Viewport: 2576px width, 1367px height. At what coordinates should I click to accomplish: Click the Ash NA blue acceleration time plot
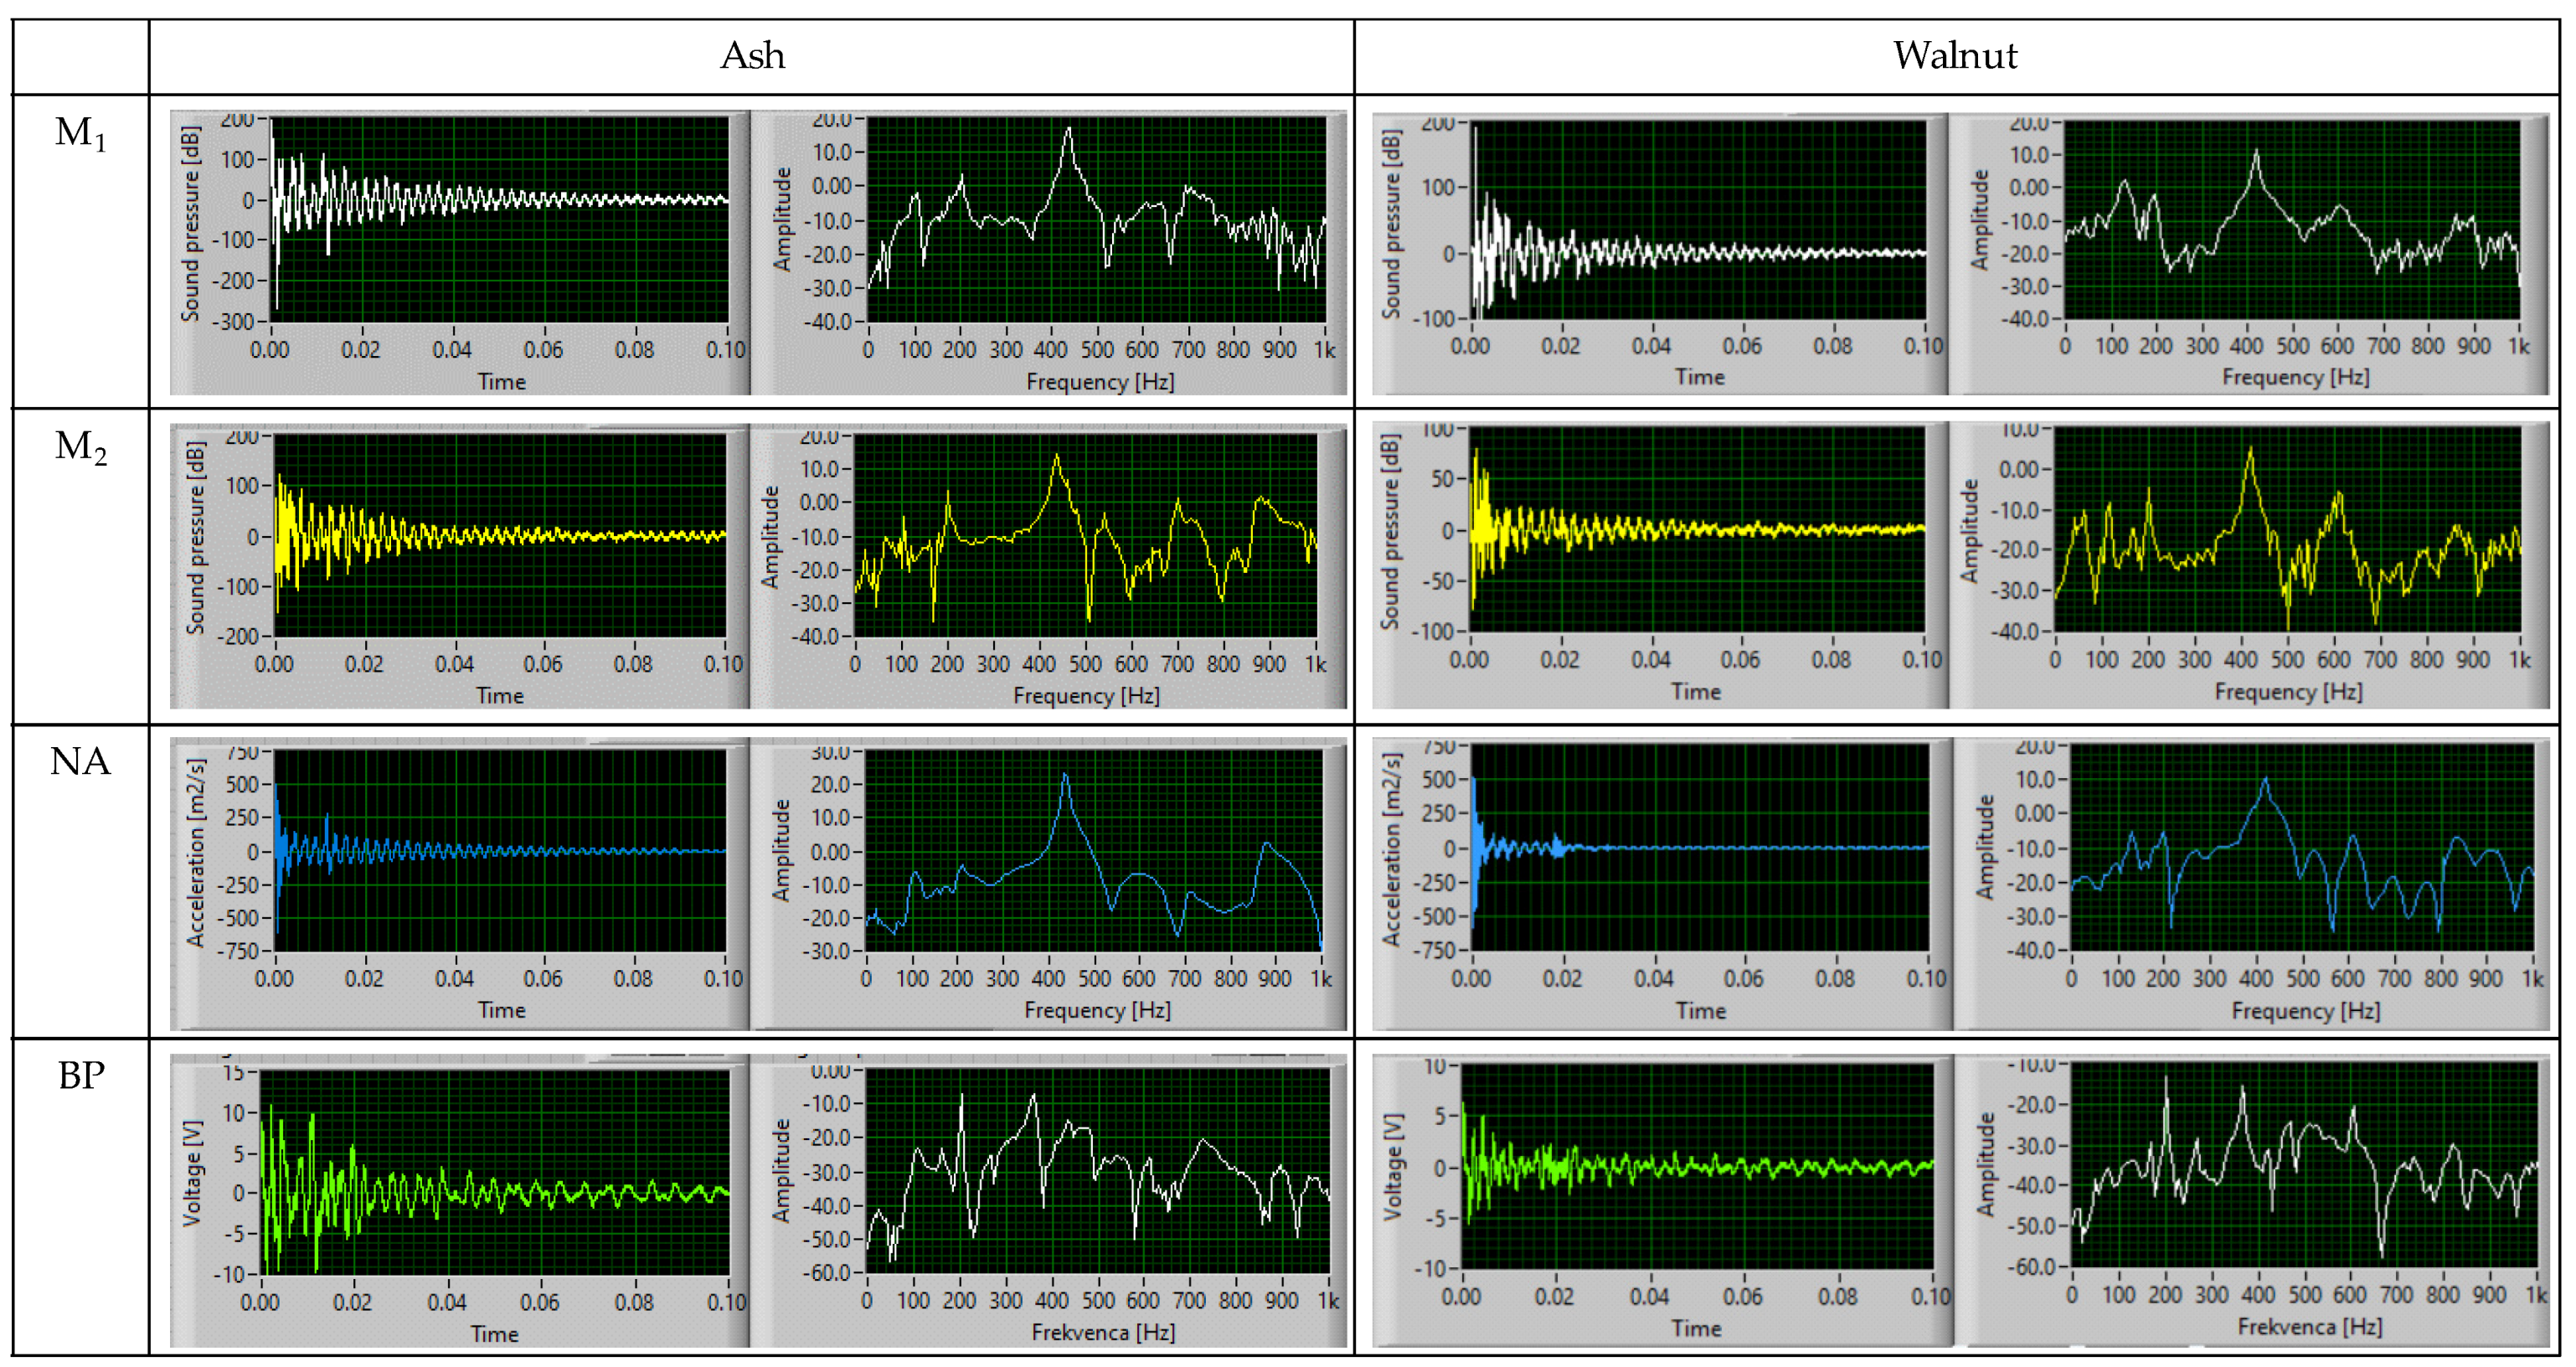pos(499,850)
